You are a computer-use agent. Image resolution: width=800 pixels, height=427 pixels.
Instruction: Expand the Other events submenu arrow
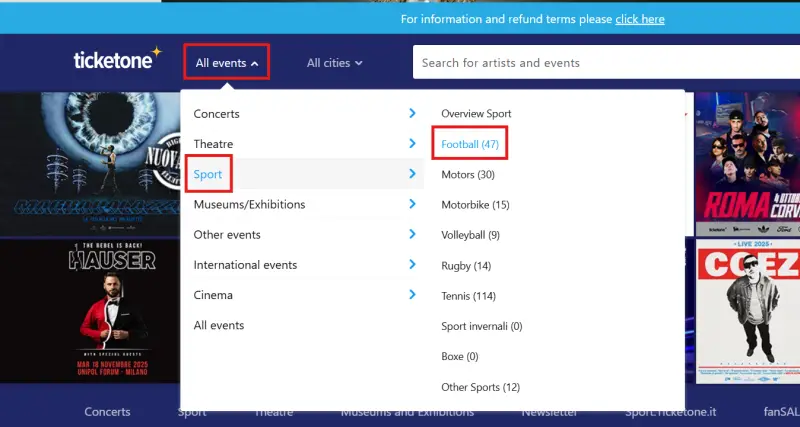pyautogui.click(x=412, y=234)
